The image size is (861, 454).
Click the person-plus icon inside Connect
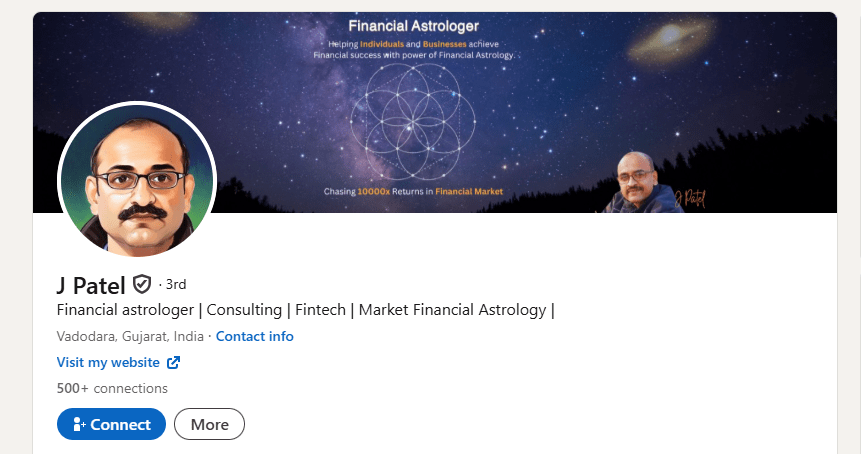80,424
